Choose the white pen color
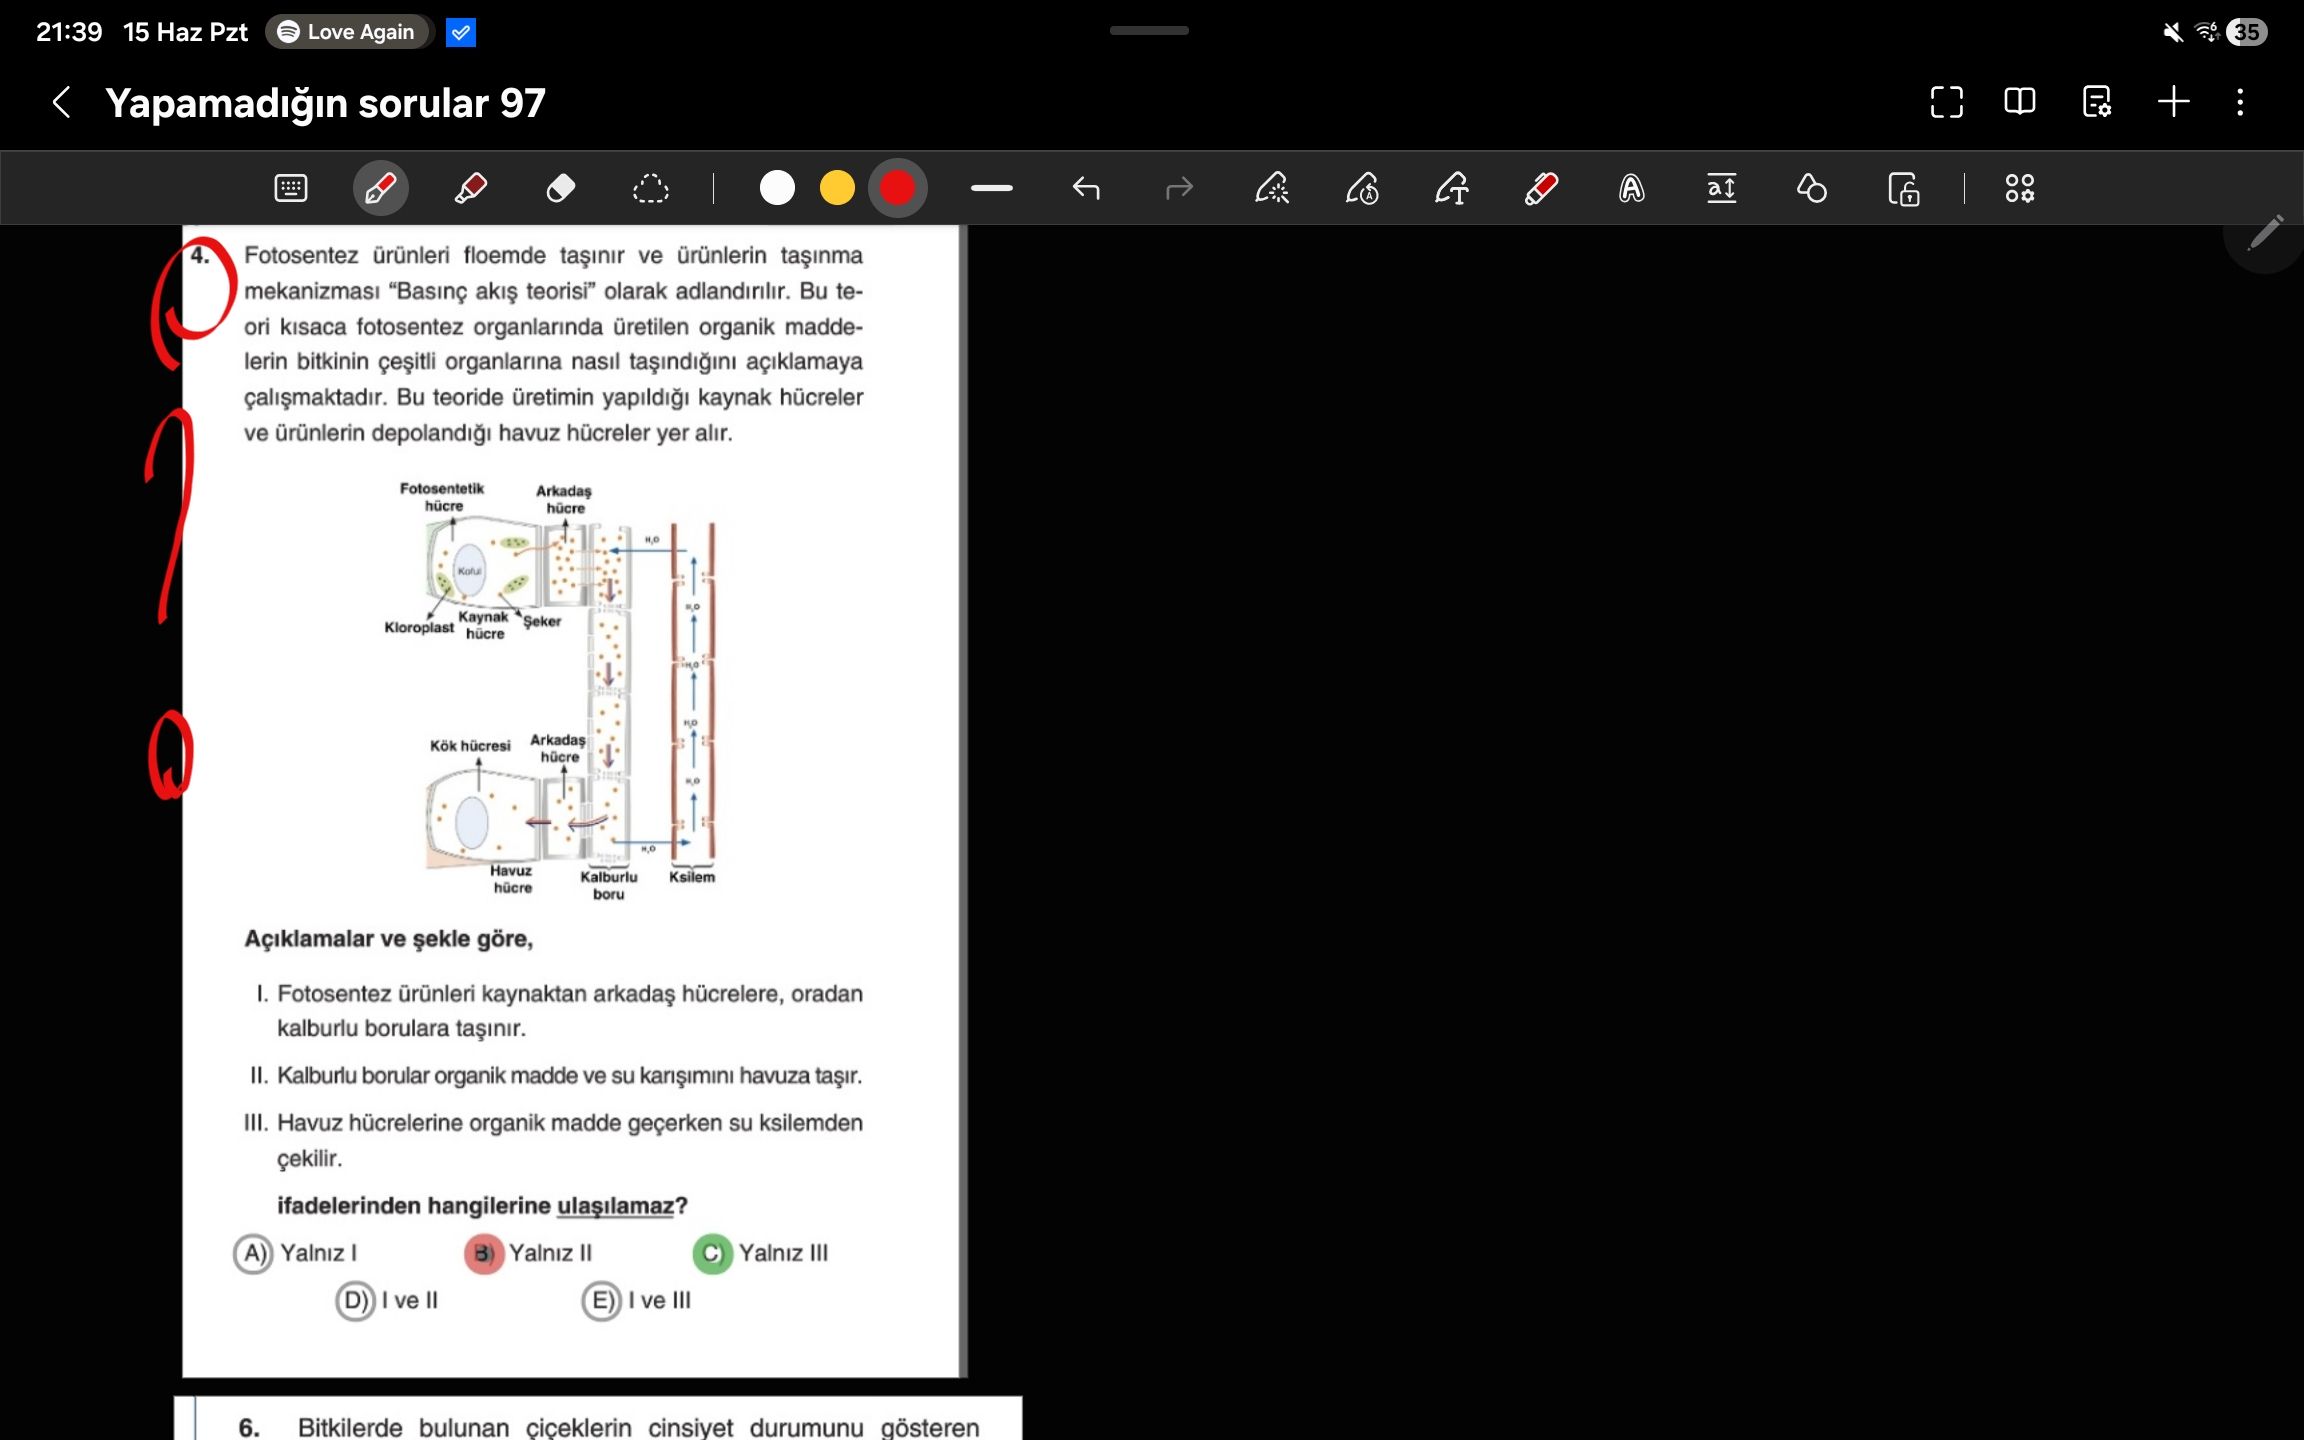The width and height of the screenshot is (2304, 1440). [777, 188]
